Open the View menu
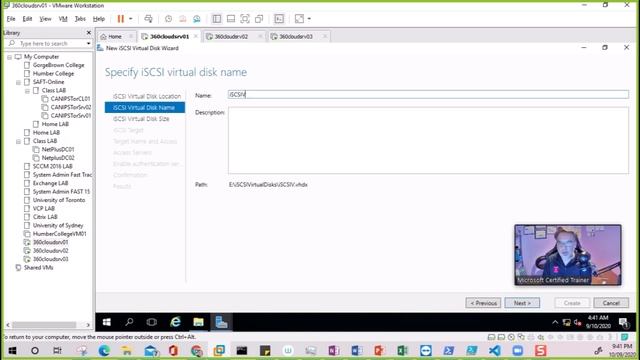 click(45, 19)
